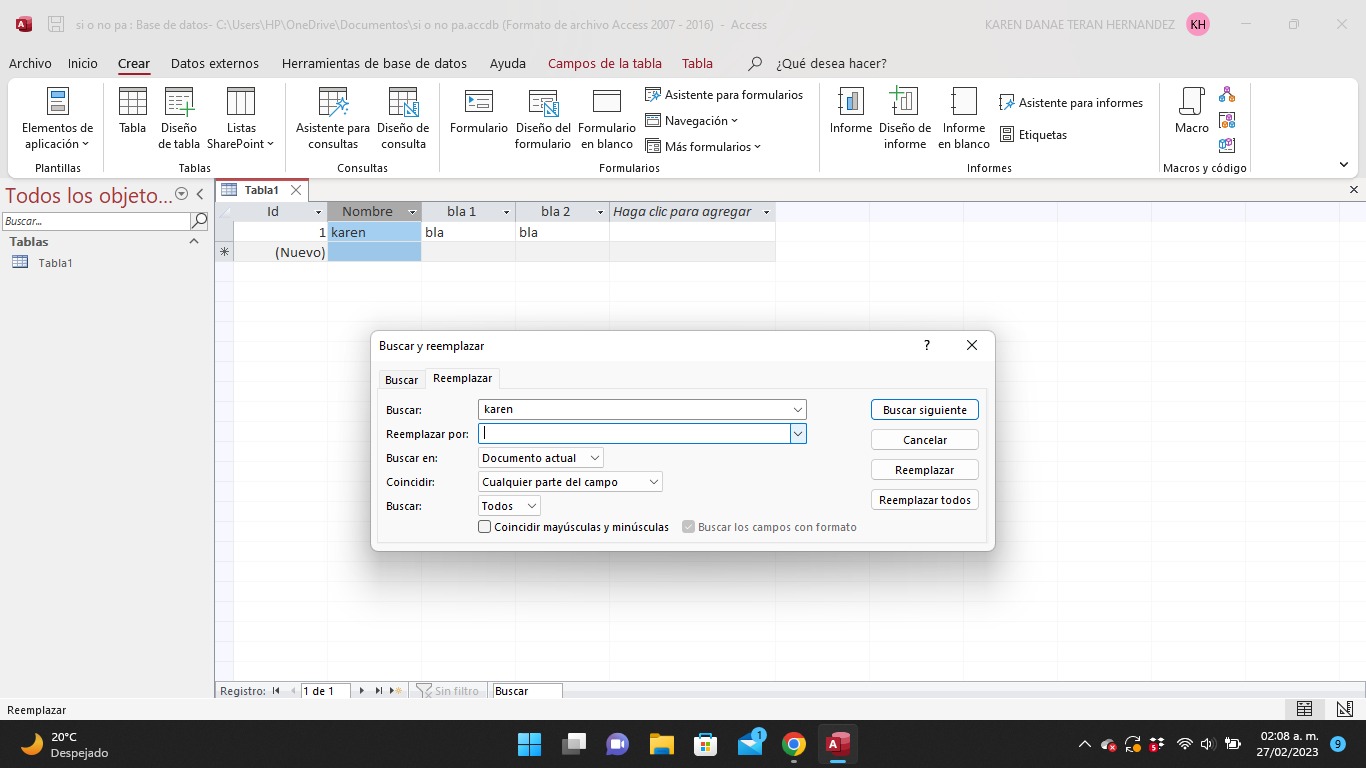The width and height of the screenshot is (1366, 768).
Task: Open Etiquetas label wizard
Action: coord(1033,135)
